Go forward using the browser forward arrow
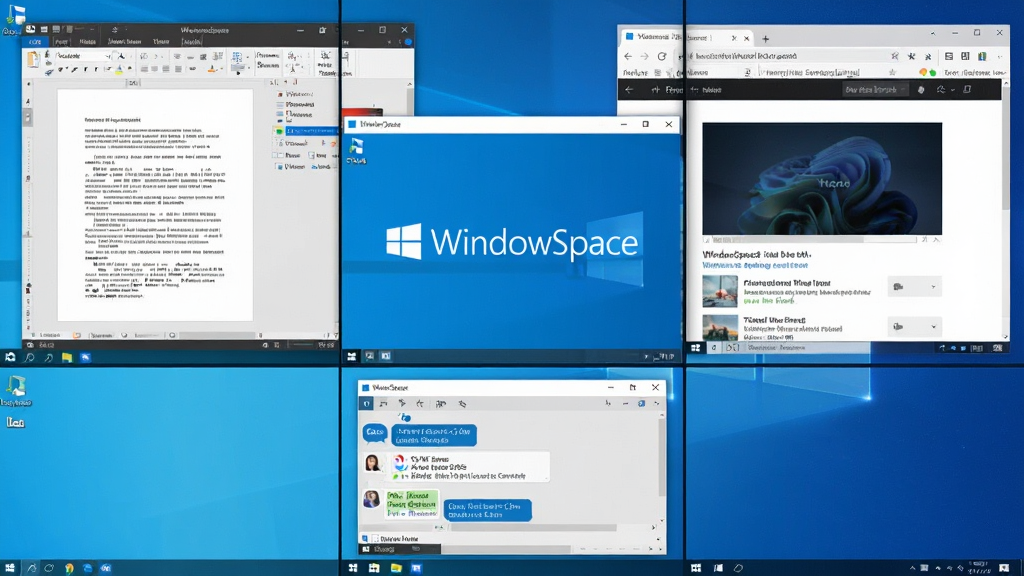Image resolution: width=1024 pixels, height=576 pixels. pyautogui.click(x=644, y=56)
